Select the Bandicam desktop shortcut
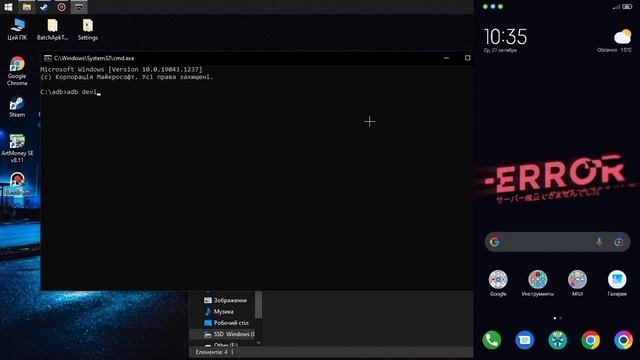 pos(17,183)
